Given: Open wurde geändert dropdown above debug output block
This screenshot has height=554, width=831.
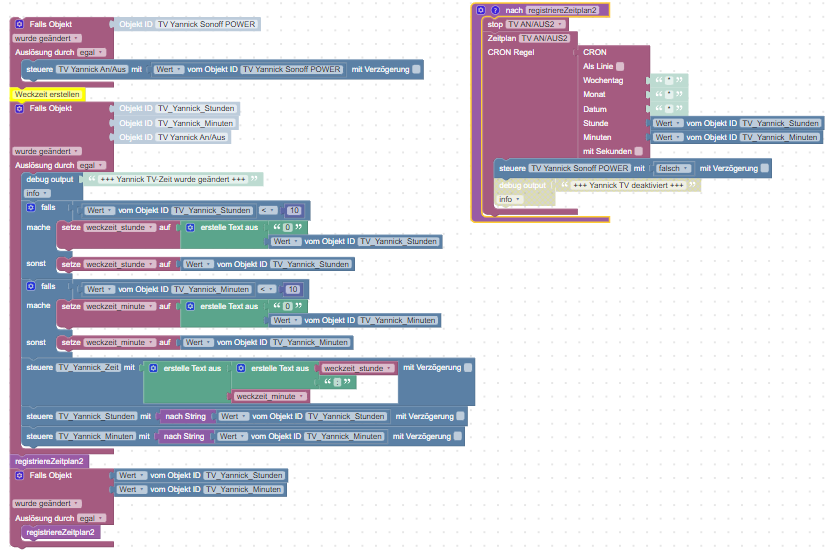Looking at the screenshot, I should (47, 151).
